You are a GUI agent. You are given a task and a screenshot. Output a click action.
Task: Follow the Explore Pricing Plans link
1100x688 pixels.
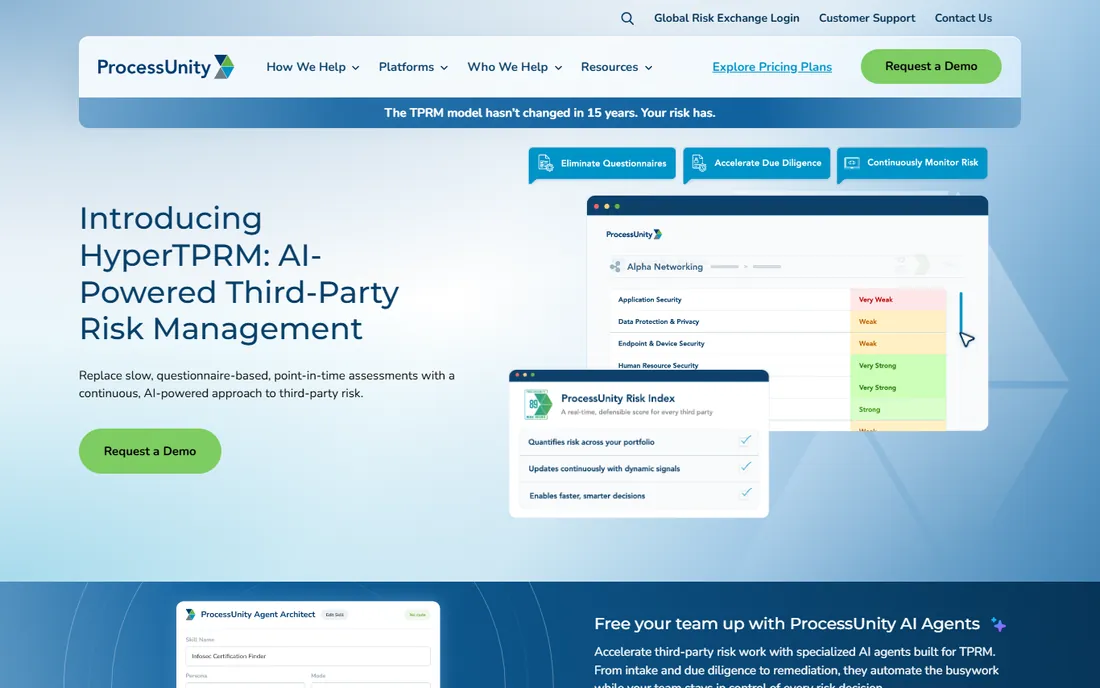772,67
